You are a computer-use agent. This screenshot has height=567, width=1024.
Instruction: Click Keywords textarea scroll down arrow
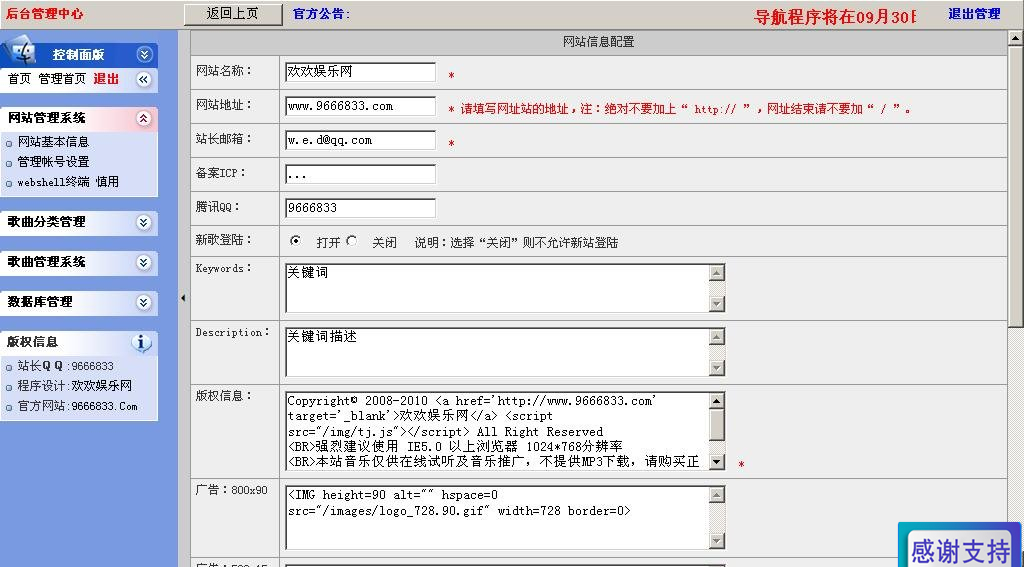[x=717, y=304]
